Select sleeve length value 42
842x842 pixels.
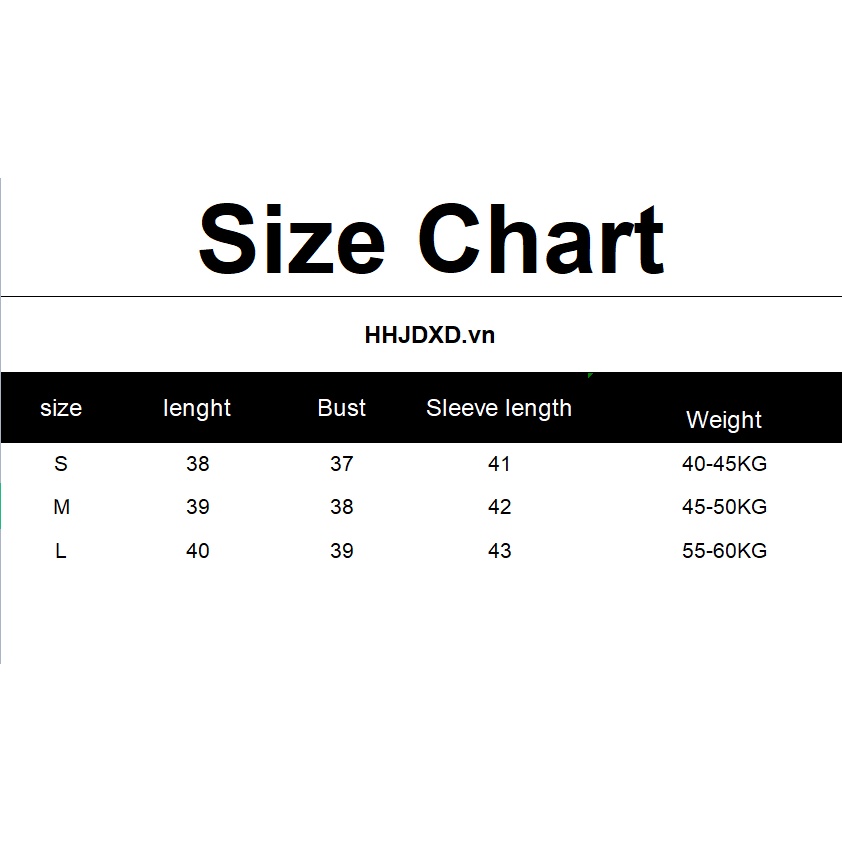[499, 507]
